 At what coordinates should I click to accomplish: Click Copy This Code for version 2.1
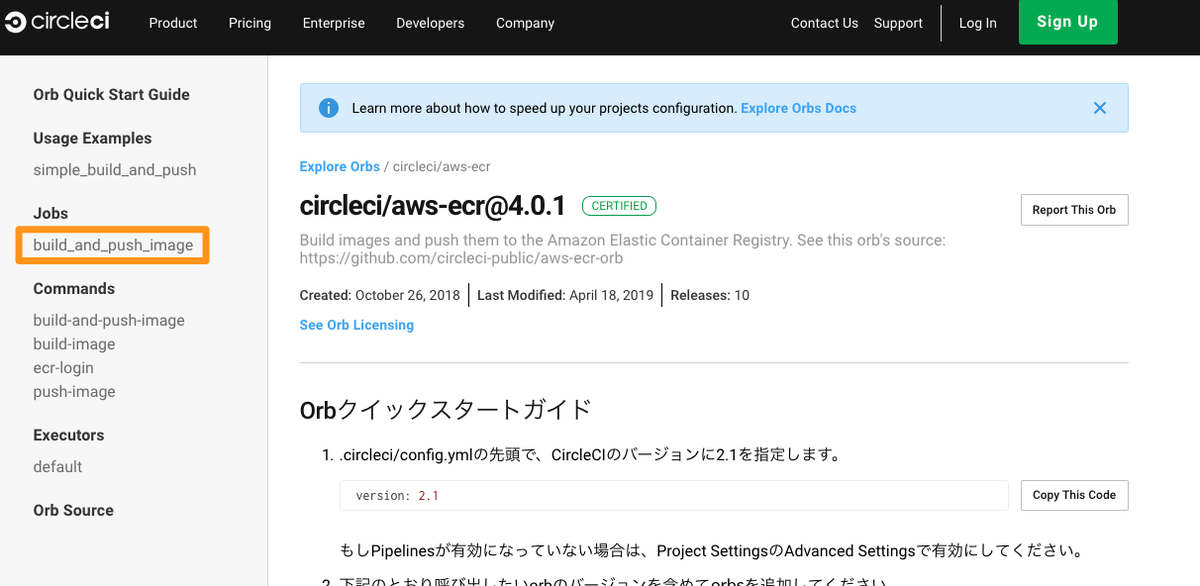tap(1074, 495)
